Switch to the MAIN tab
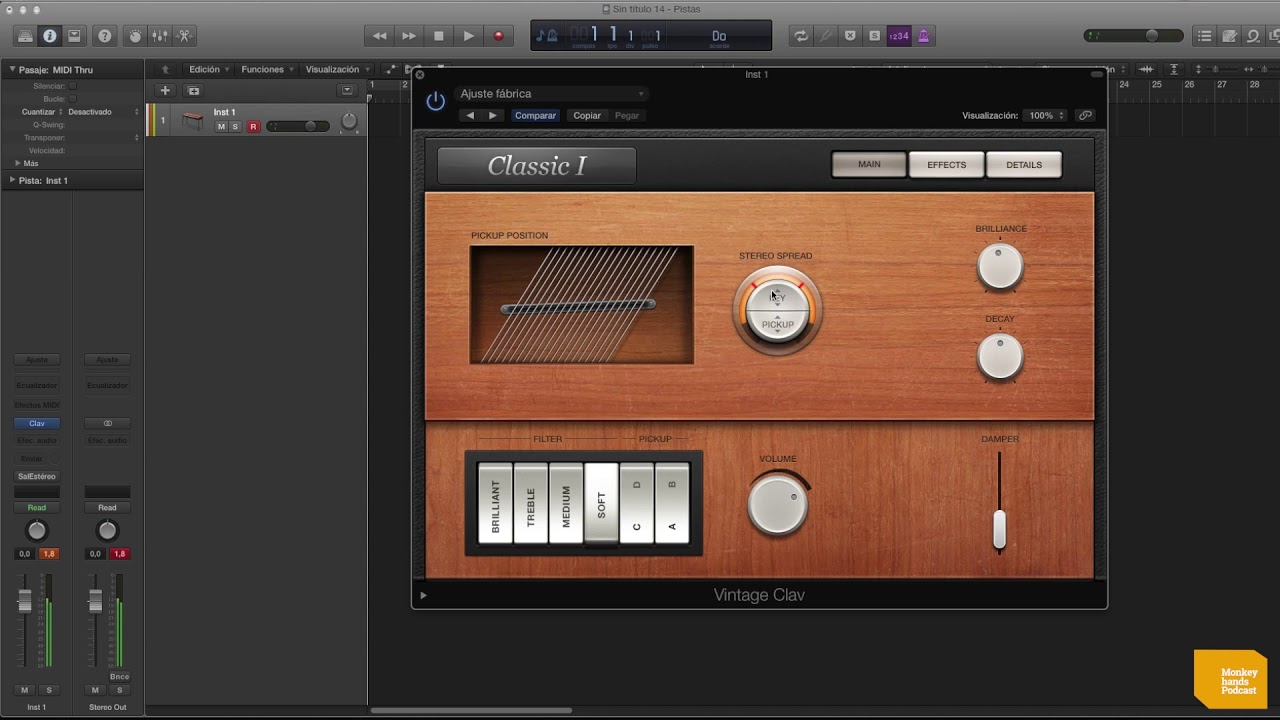 click(x=869, y=165)
